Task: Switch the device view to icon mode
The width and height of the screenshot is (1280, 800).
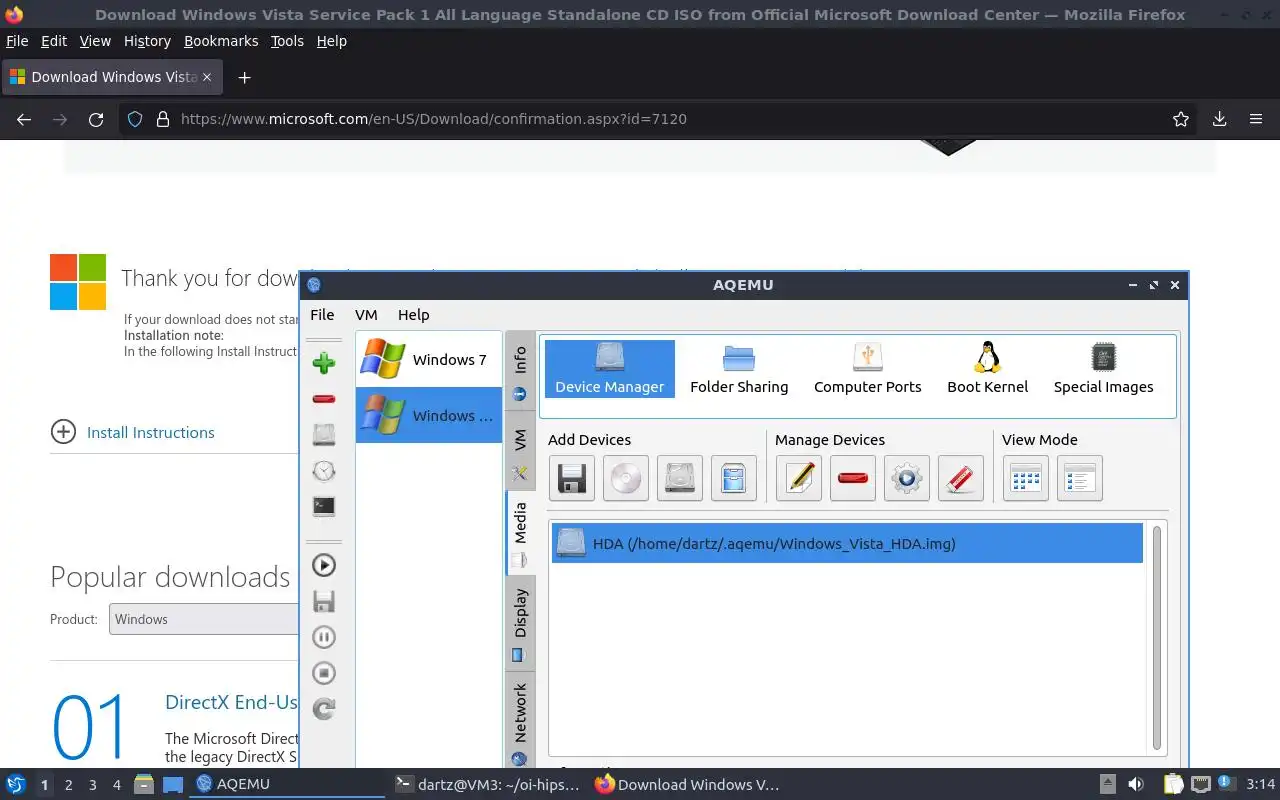Action: [x=1026, y=478]
